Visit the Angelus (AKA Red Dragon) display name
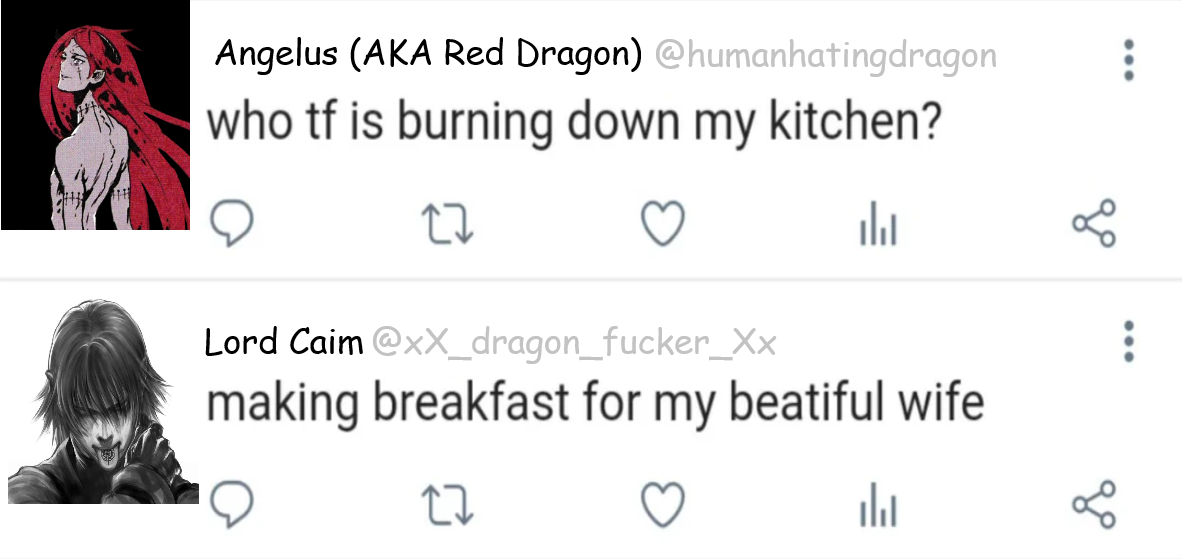 [x=429, y=54]
